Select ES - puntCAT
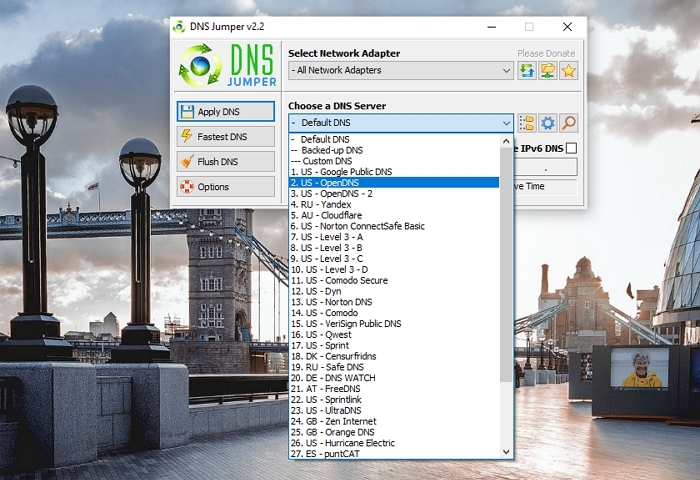Image resolution: width=700 pixels, height=480 pixels. 394,454
